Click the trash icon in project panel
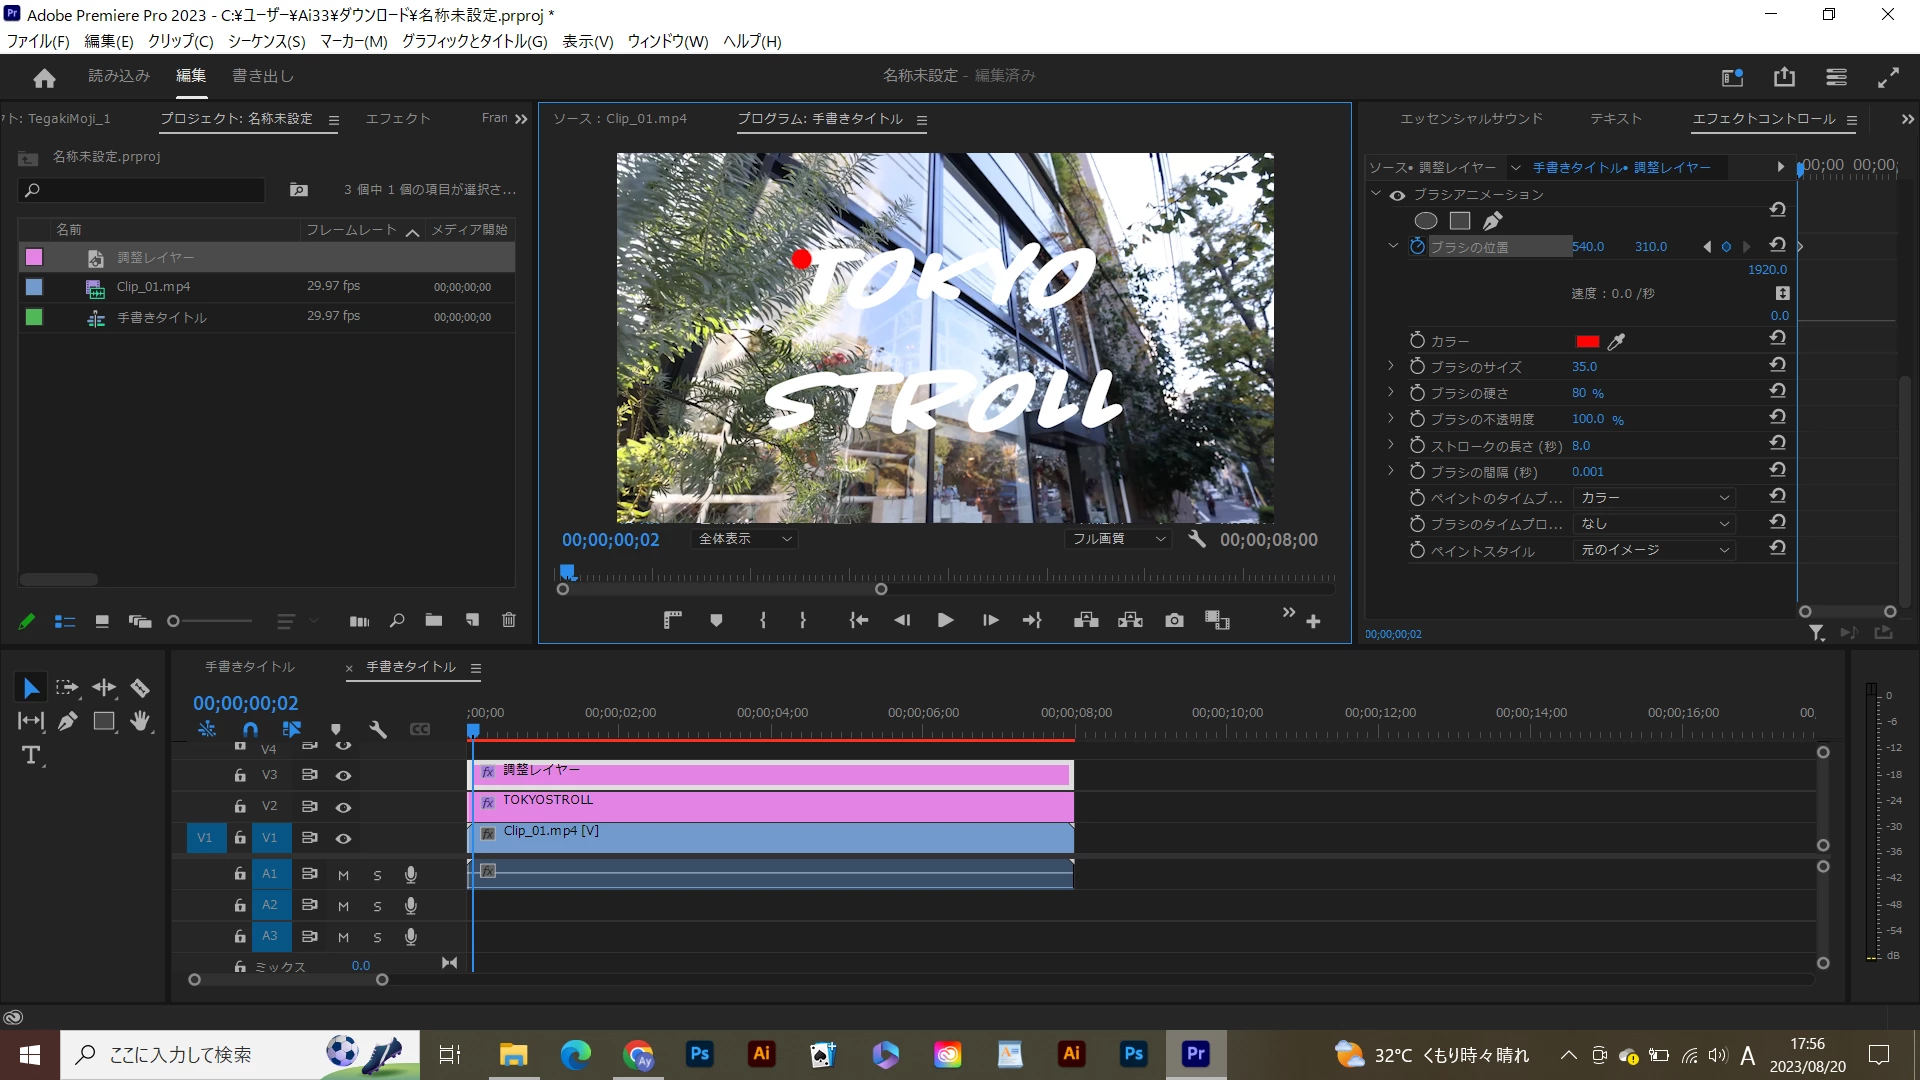 508,621
